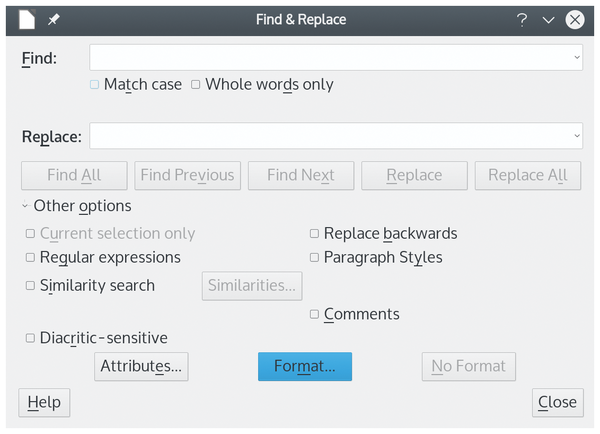Click inside the Replace text field
Image resolution: width=600 pixels, height=434 pixels.
(331, 136)
